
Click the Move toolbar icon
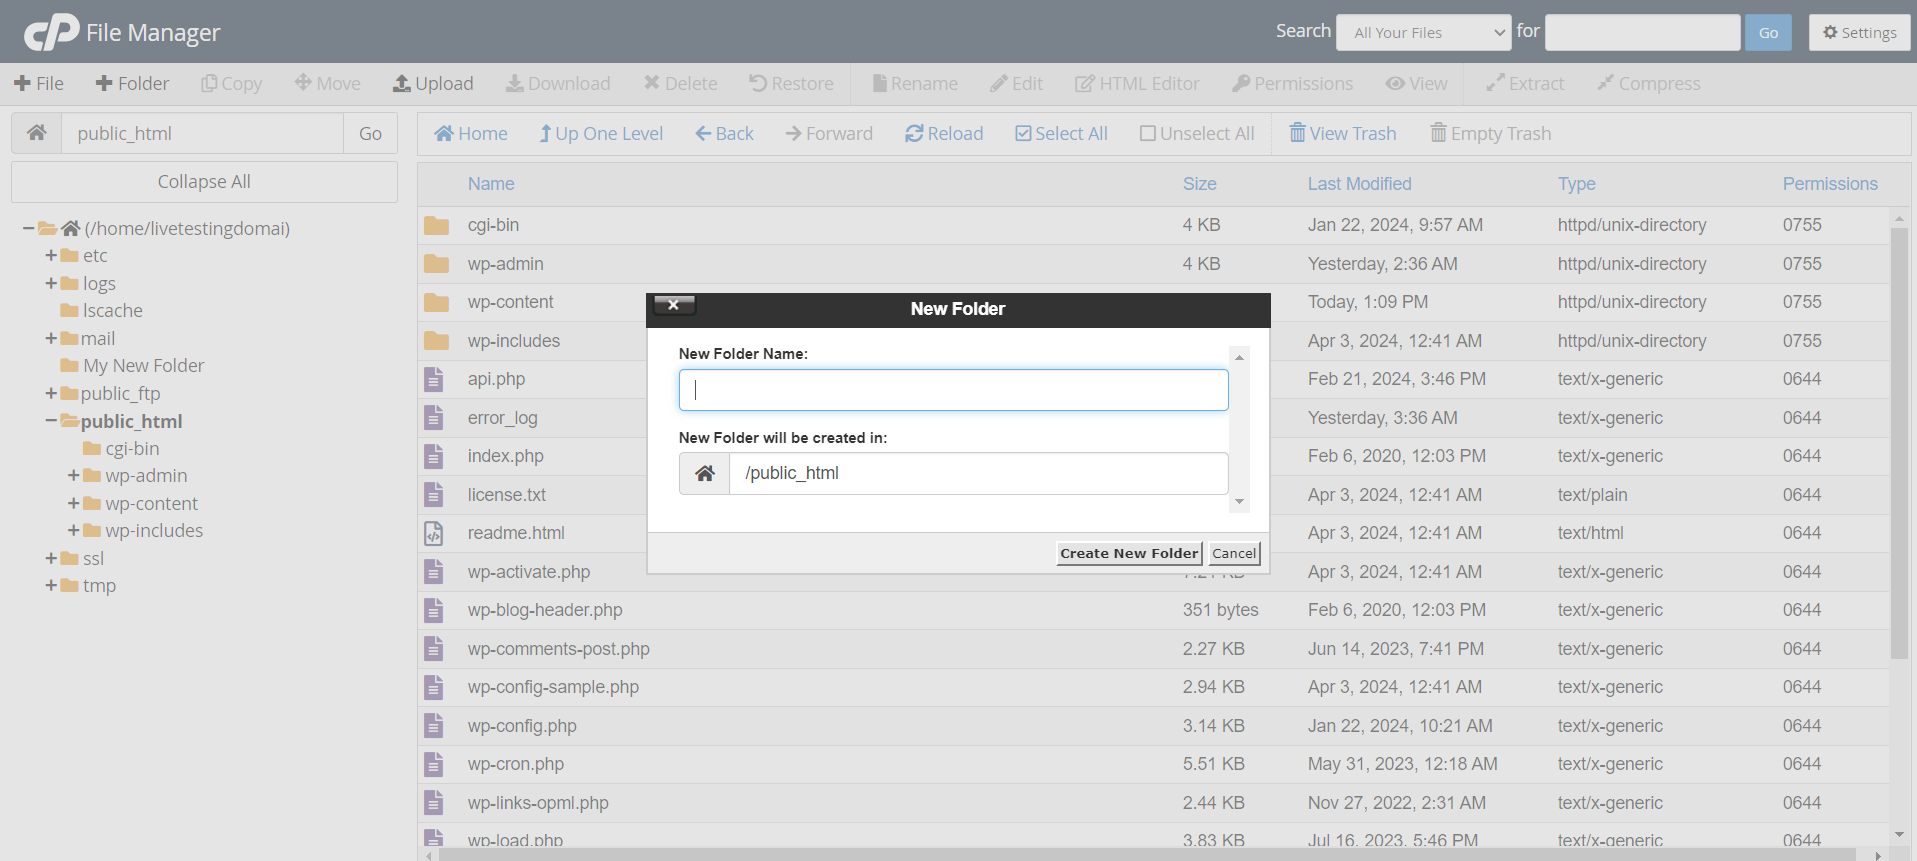coord(303,83)
